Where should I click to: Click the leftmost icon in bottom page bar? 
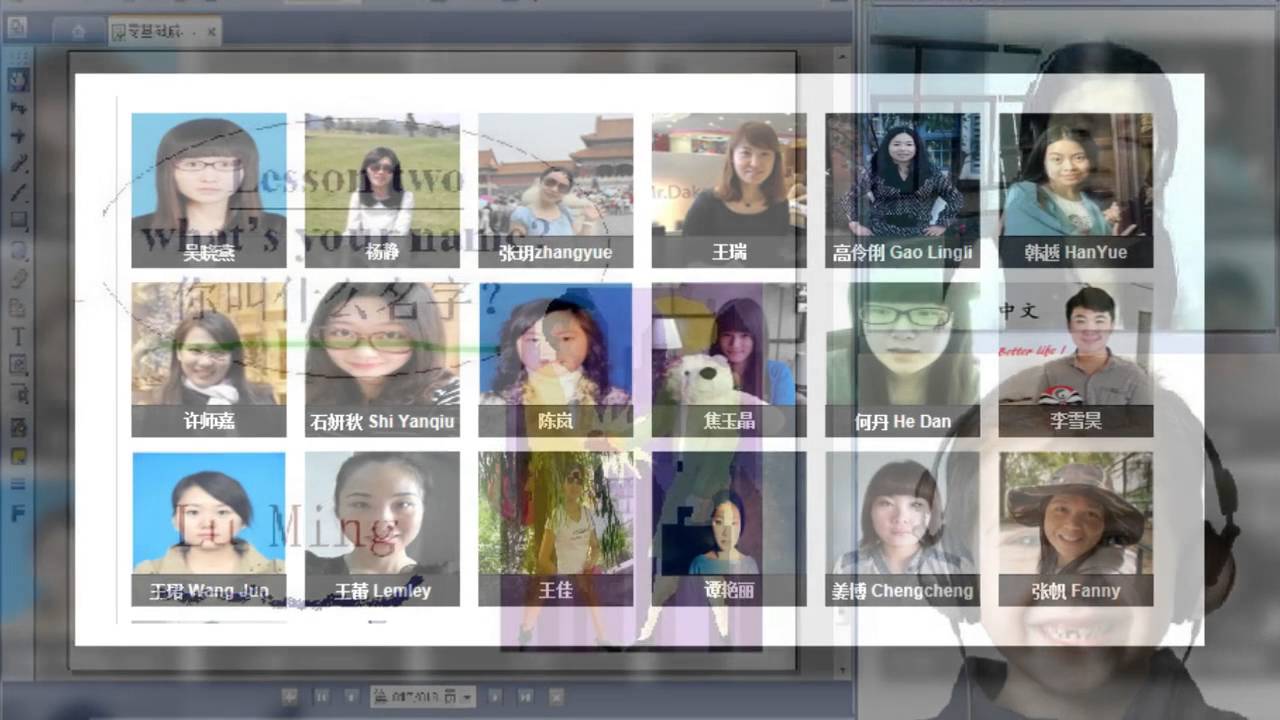coord(289,695)
